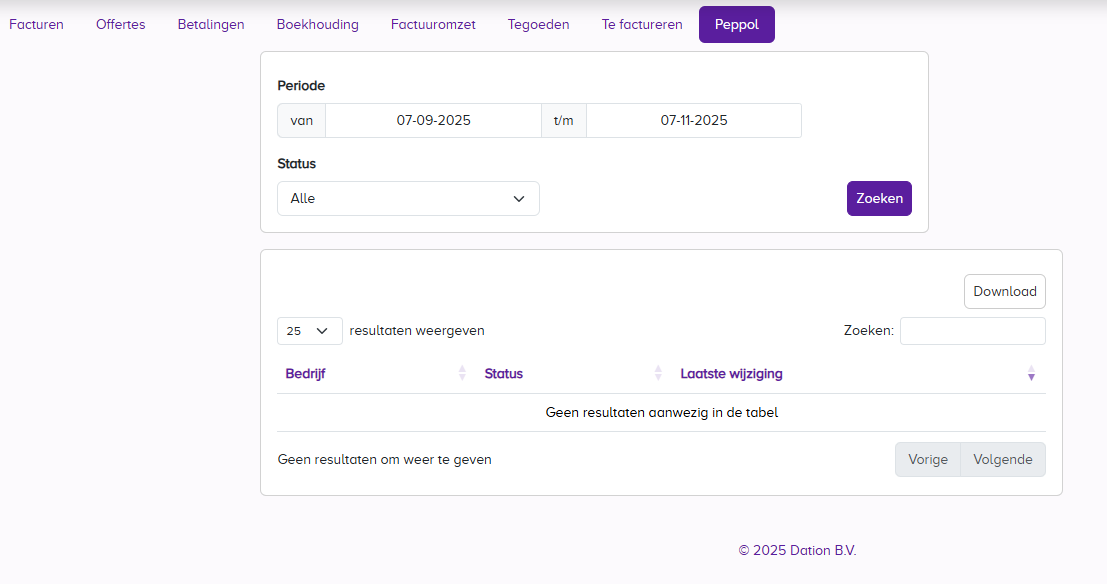Click the Periode label
Viewport: 1107px width, 584px height.
tap(301, 86)
